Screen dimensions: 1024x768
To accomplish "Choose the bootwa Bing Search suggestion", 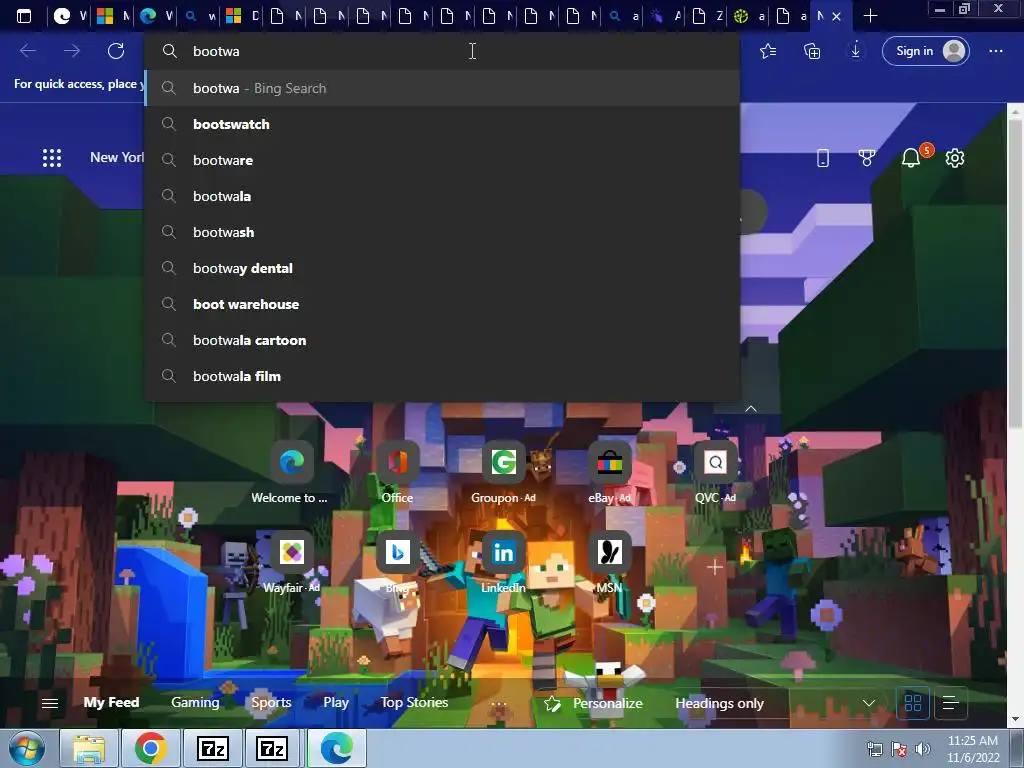I will coord(442,88).
